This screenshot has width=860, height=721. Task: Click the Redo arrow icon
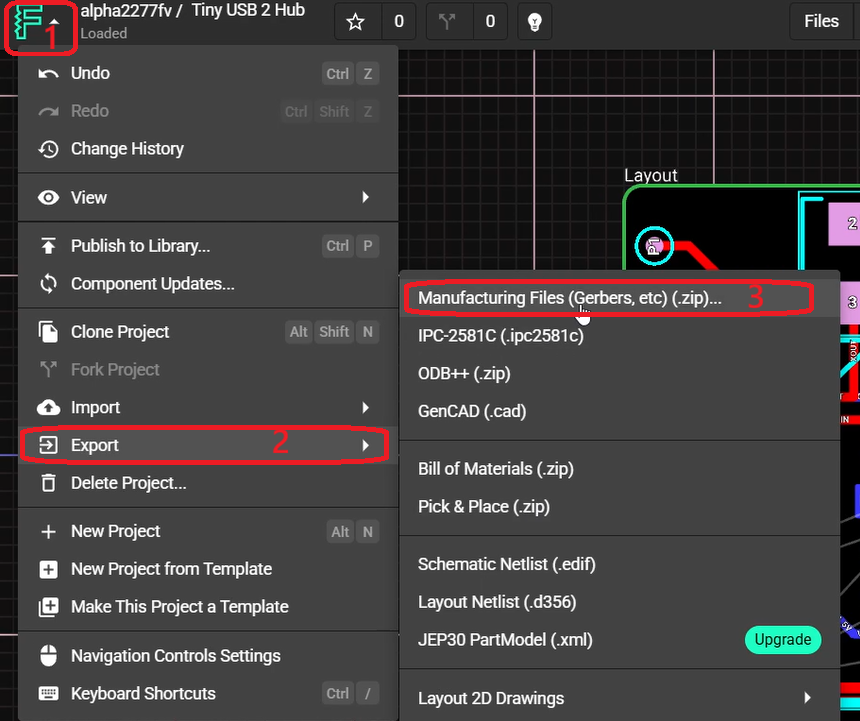pyautogui.click(x=48, y=111)
